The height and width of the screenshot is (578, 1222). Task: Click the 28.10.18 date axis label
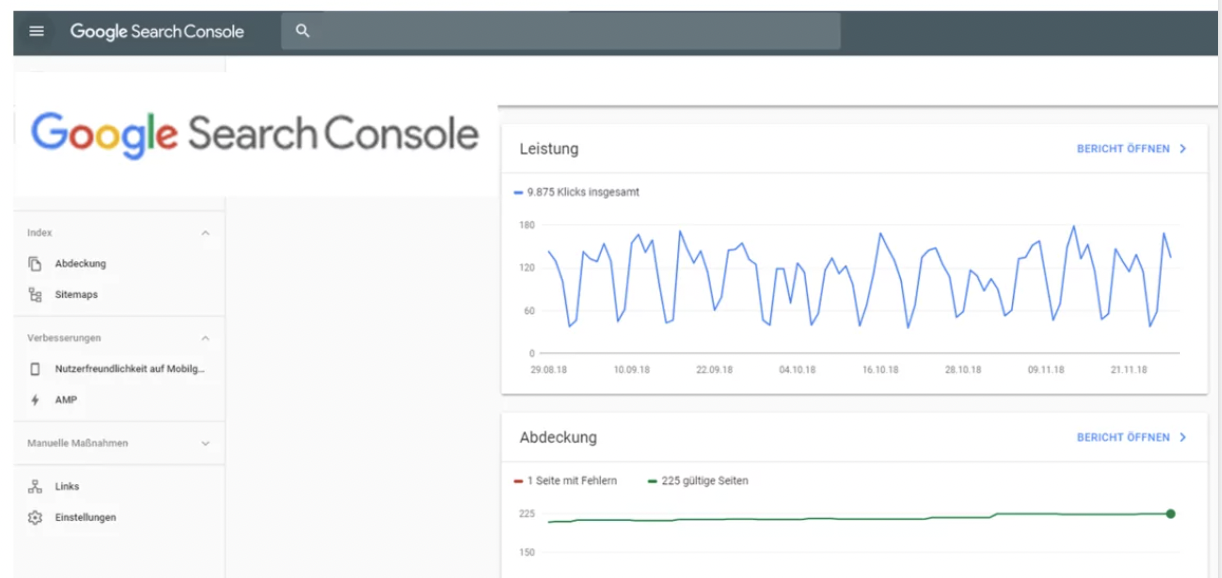964,370
